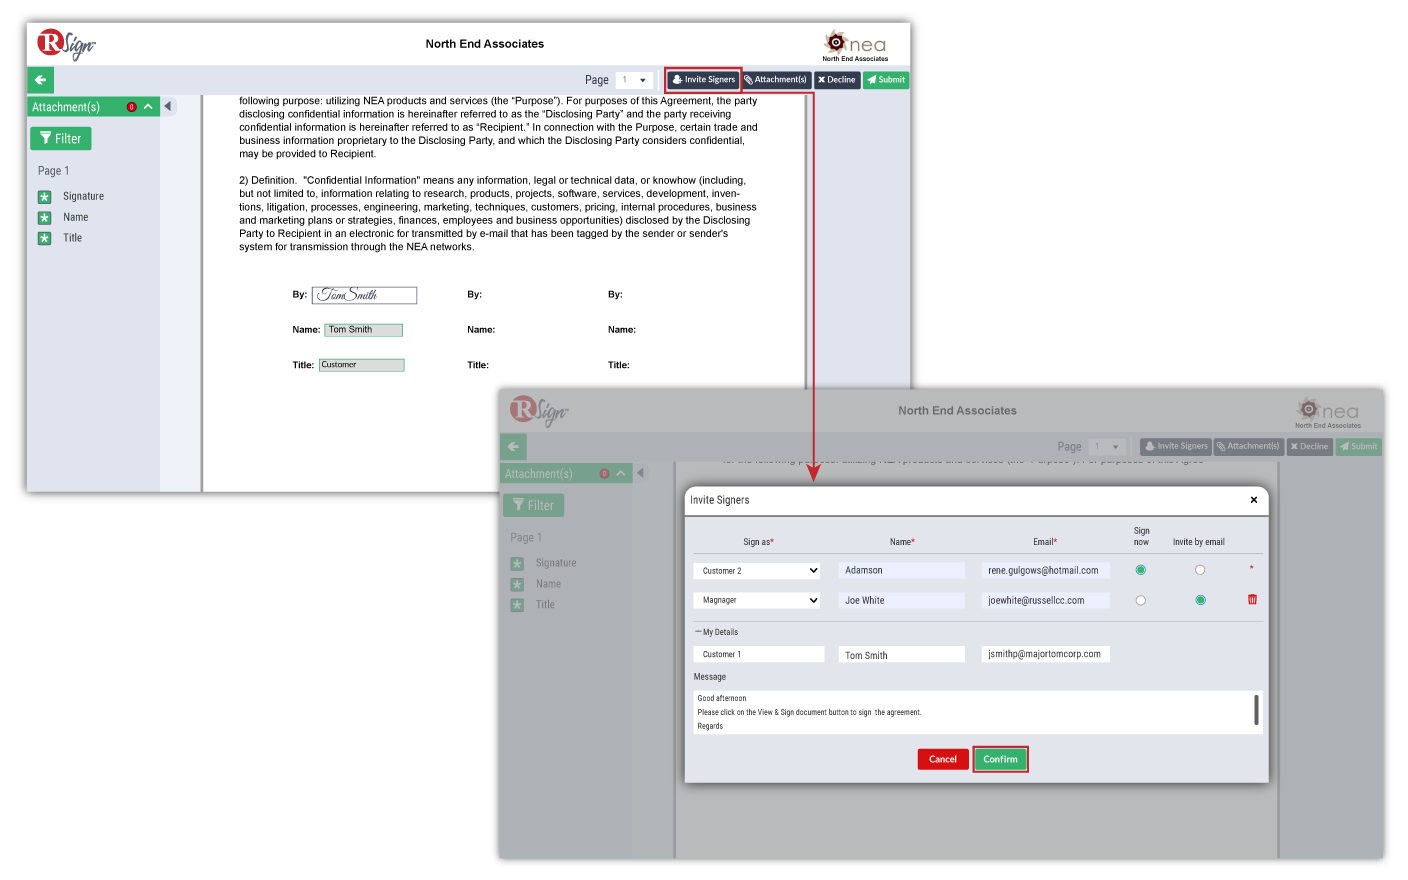Delete the Joe White signer row
This screenshot has width=1408, height=880.
(x=1252, y=600)
